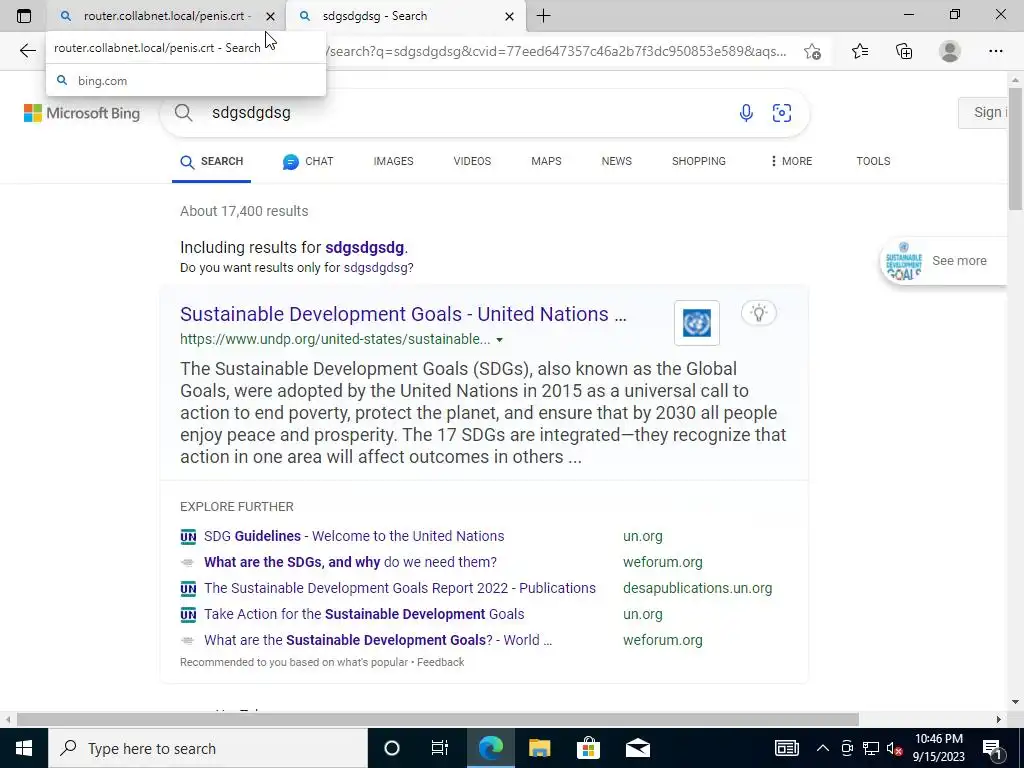Click the network tray icon
1024x768 pixels.
871,748
